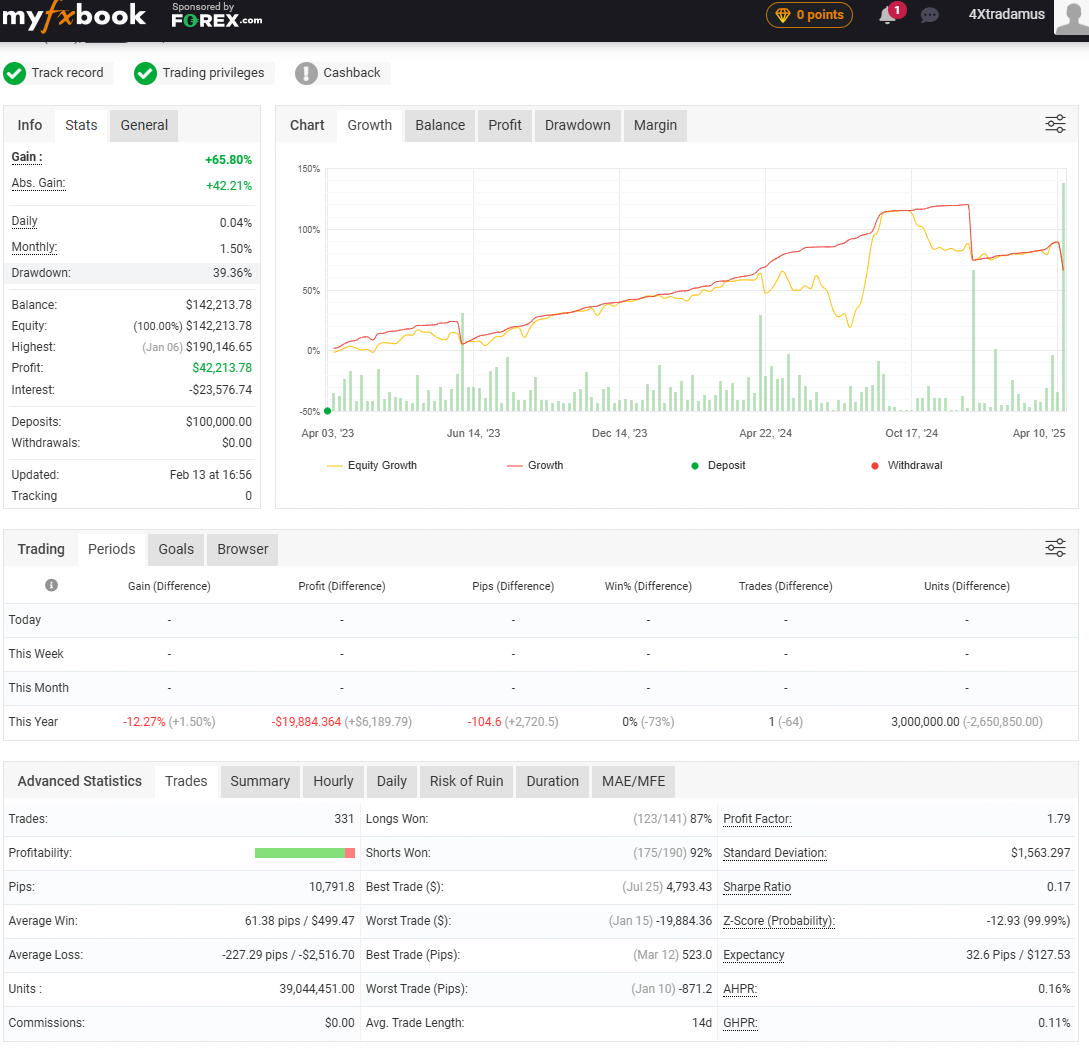The image size is (1089, 1053).
Task: Click the Z-Score (Probability) label
Action: tap(779, 921)
